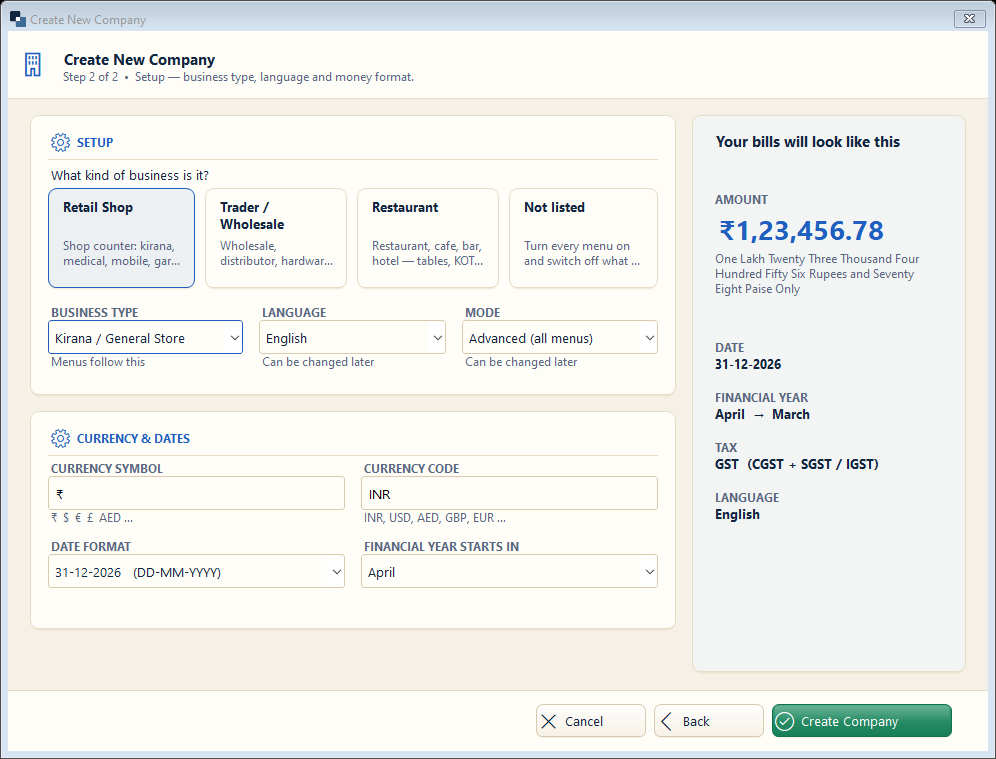
Task: Click the Create Company button label
Action: [849, 722]
